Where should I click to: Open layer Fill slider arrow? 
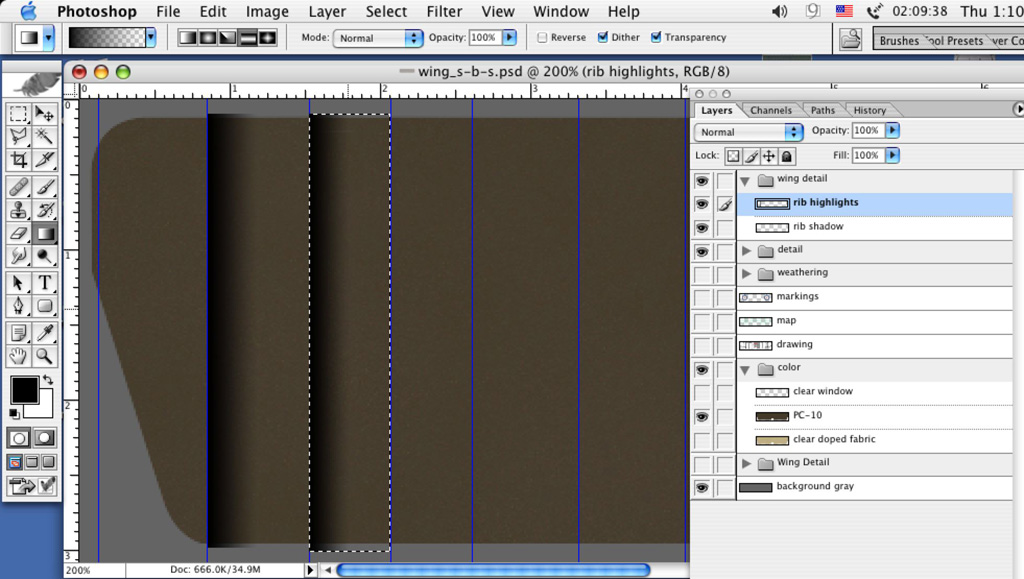click(892, 155)
